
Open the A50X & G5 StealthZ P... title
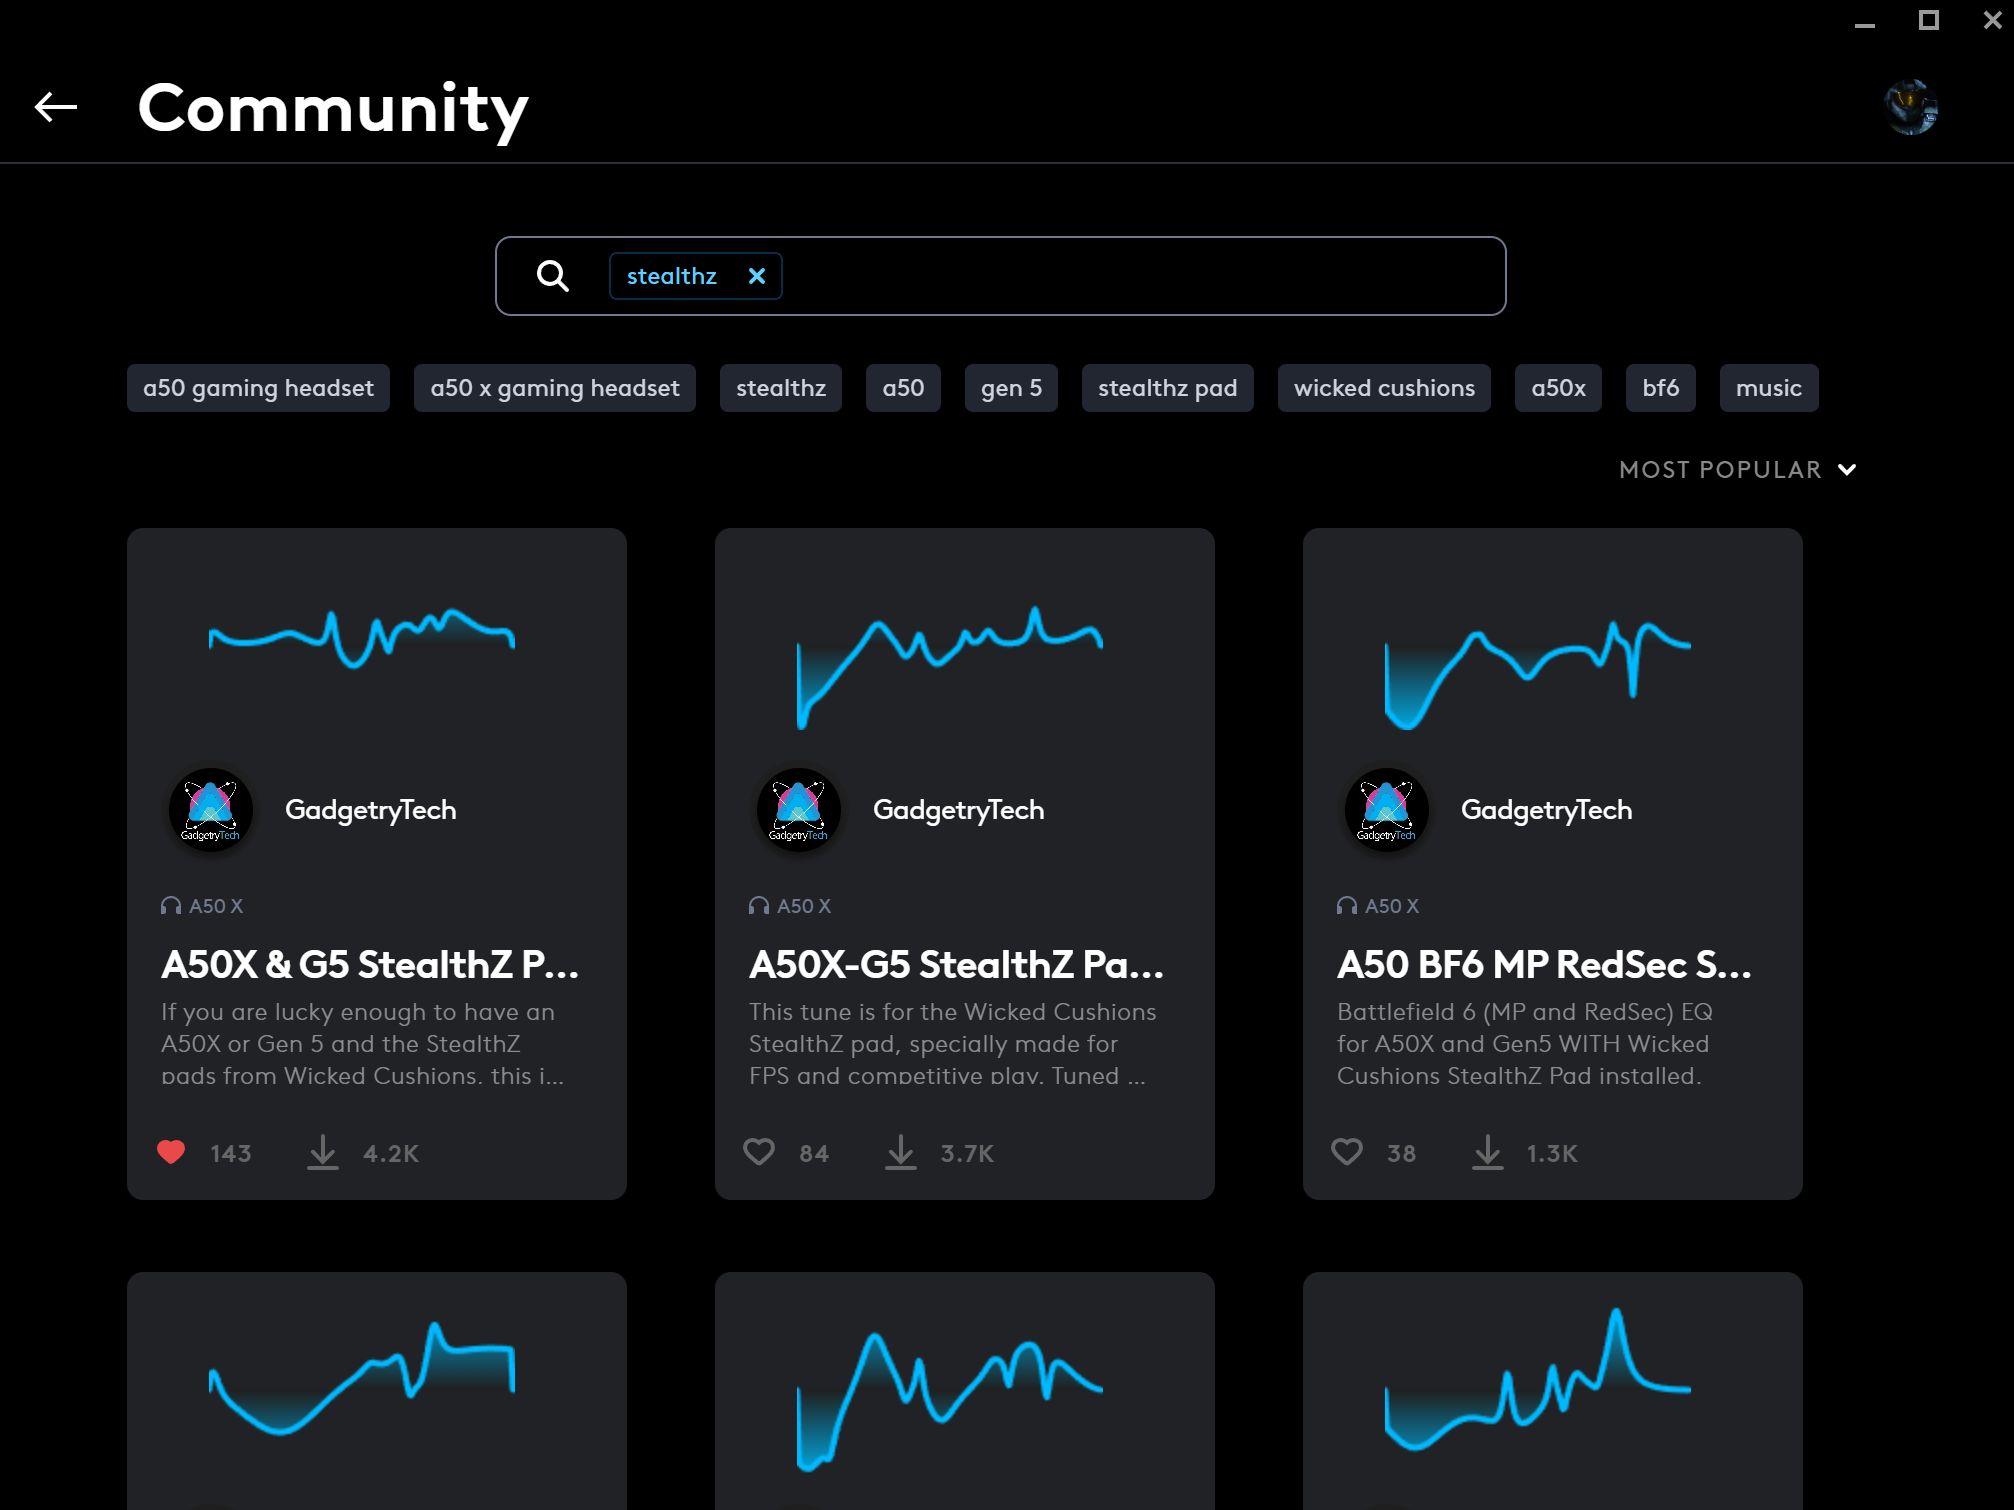pyautogui.click(x=370, y=965)
